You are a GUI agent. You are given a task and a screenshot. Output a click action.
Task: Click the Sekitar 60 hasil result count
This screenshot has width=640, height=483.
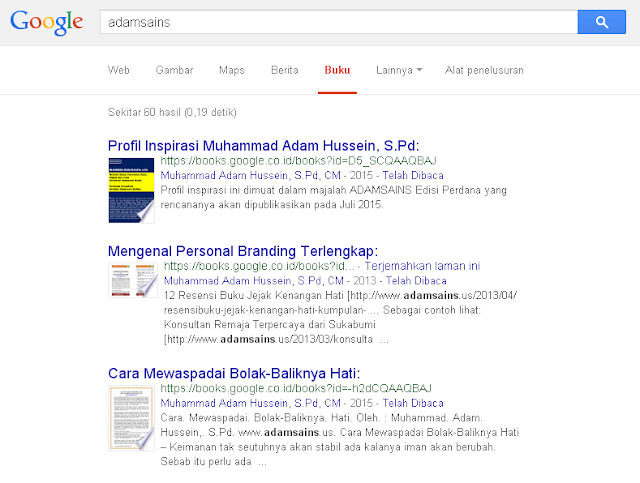[172, 112]
